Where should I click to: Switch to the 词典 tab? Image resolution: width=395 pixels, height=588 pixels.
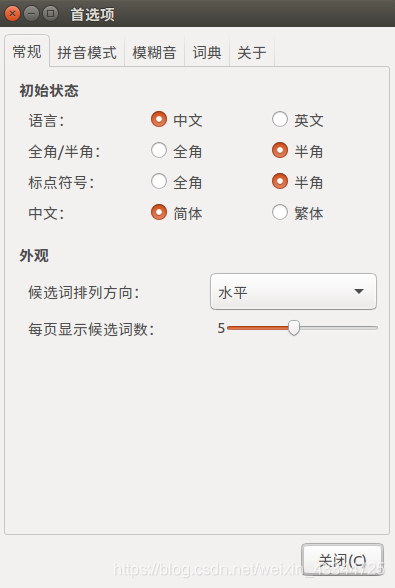[x=207, y=52]
